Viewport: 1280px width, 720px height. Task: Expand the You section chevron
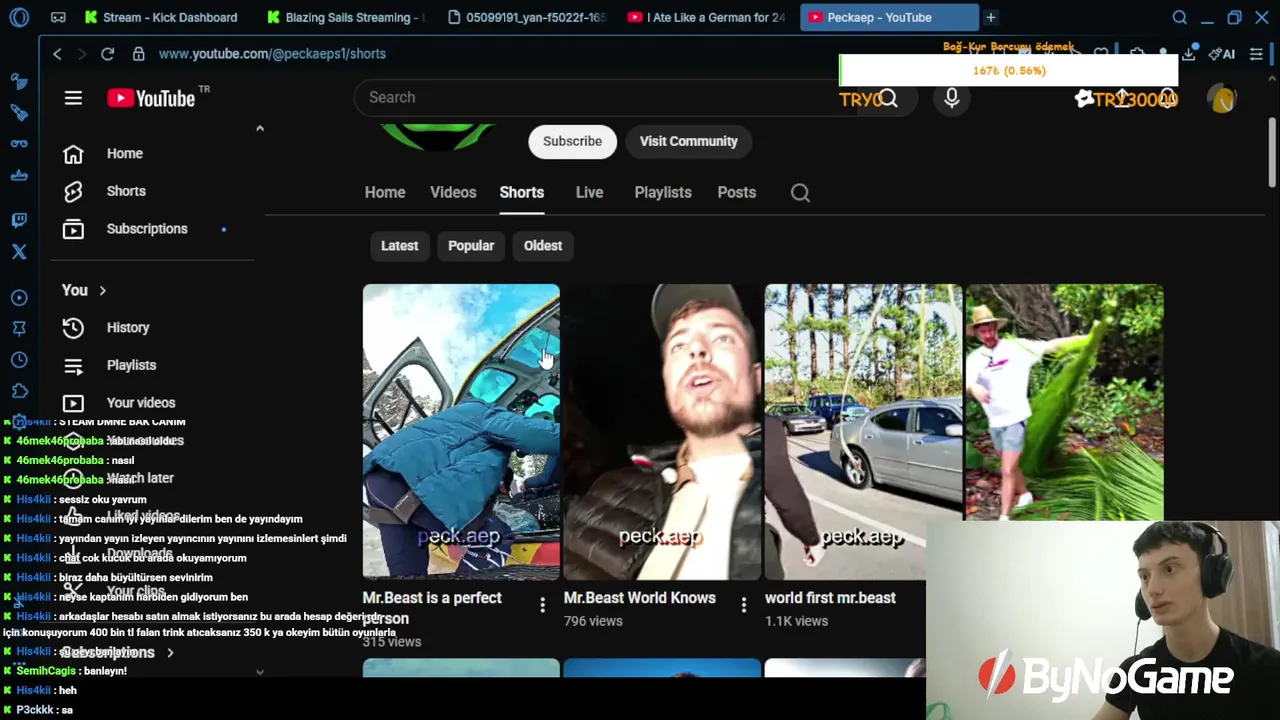pos(102,291)
